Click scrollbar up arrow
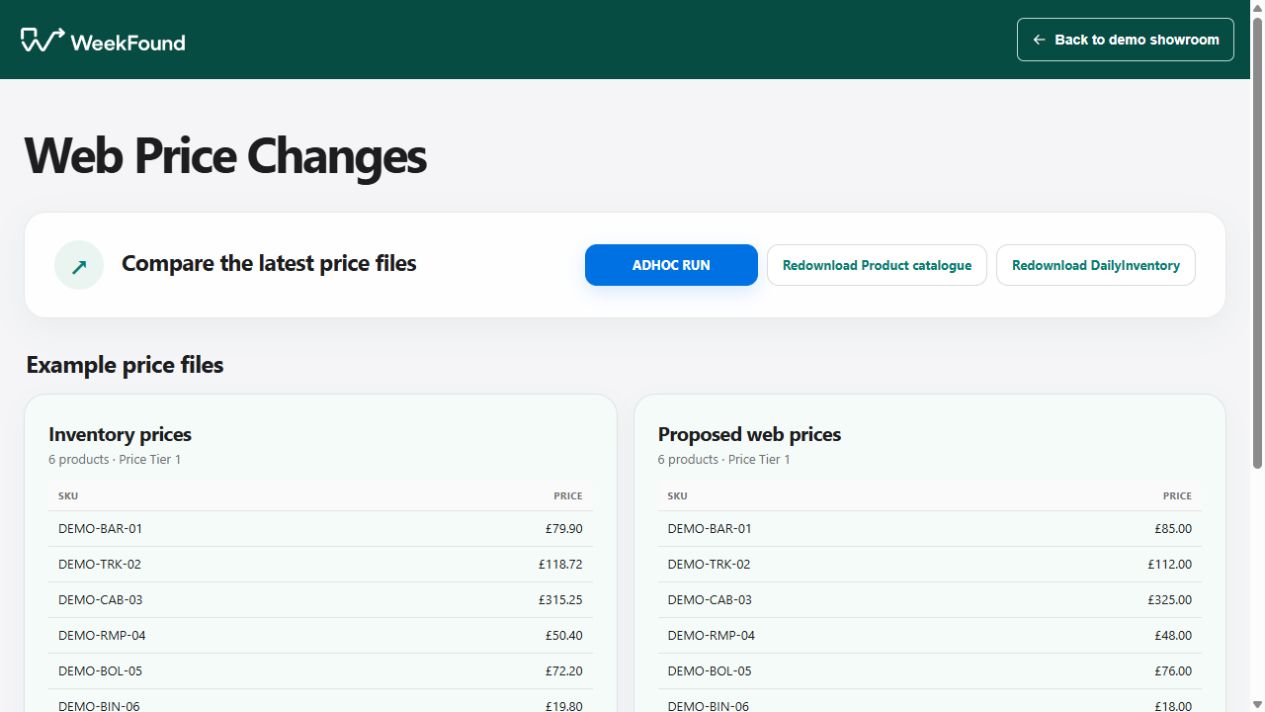The image size is (1265, 712). click(1257, 7)
